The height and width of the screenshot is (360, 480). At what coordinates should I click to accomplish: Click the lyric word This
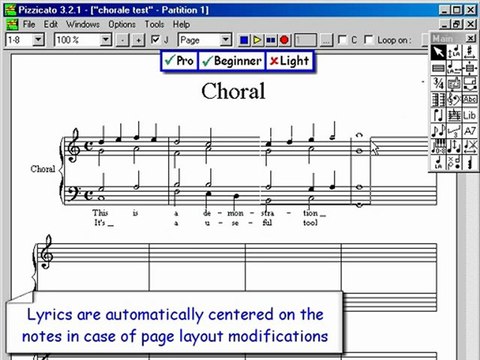[x=100, y=213]
